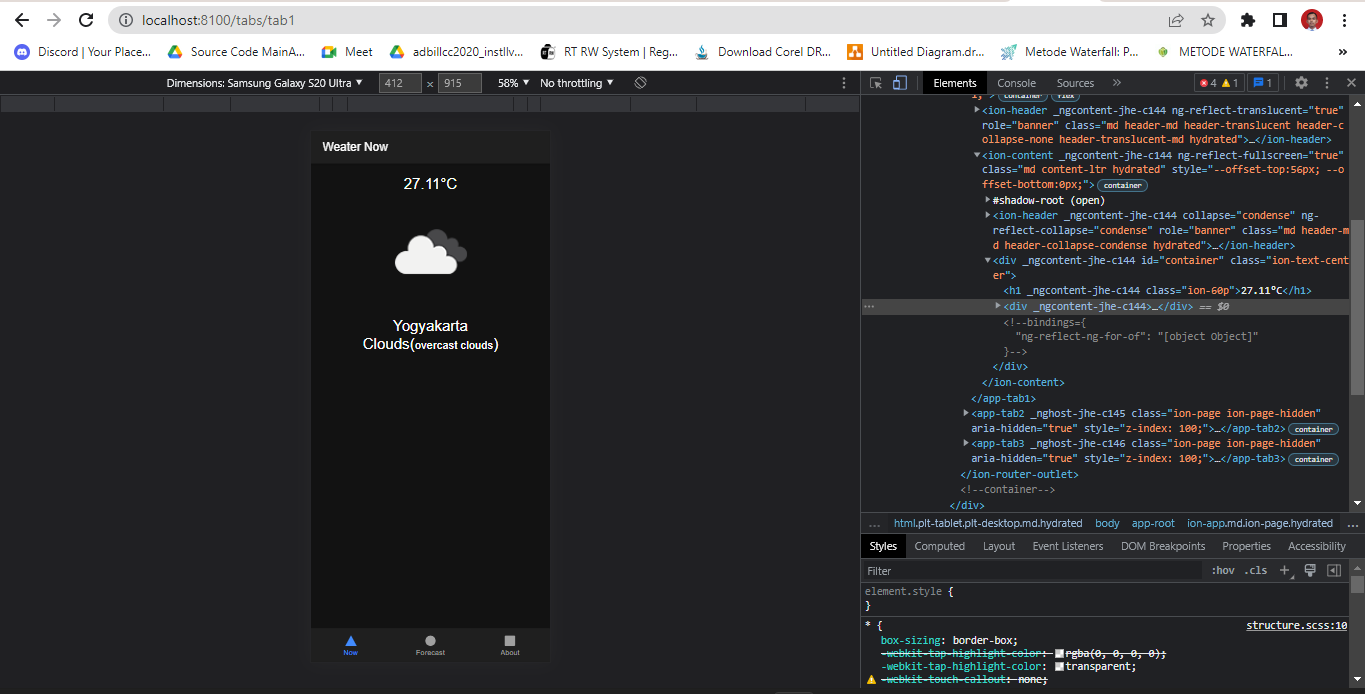Switch to the Sources panel
Viewport: 1365px width, 694px height.
tap(1076, 83)
